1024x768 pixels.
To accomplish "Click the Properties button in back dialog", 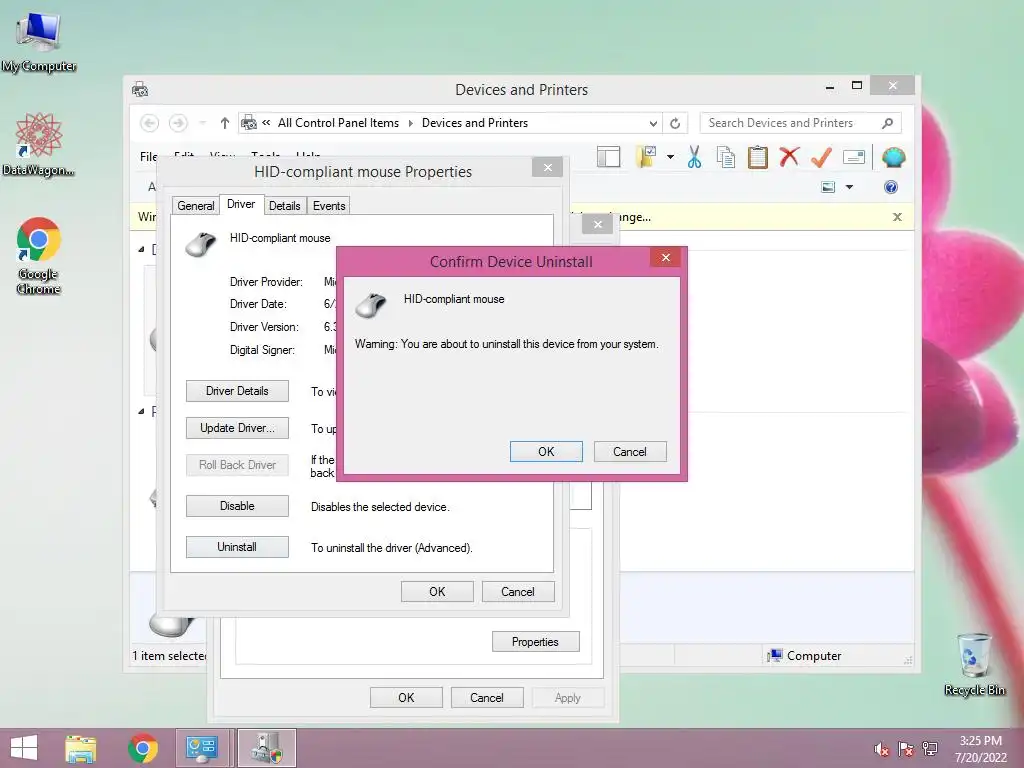I will tap(536, 642).
